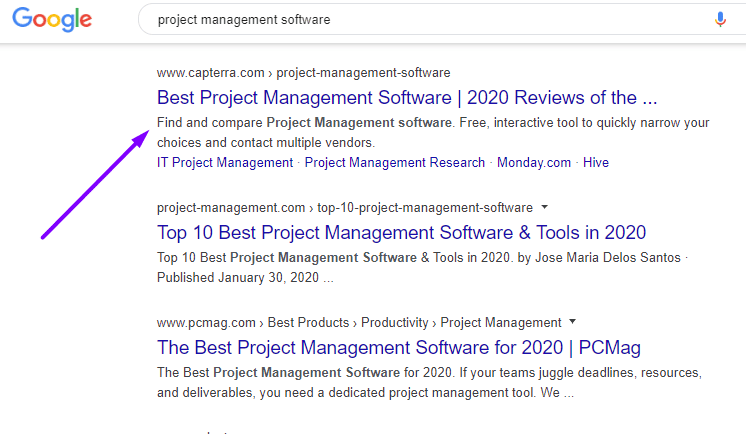The height and width of the screenshot is (434, 746).
Task: Open the Project Management Research sitelink
Action: 395,163
